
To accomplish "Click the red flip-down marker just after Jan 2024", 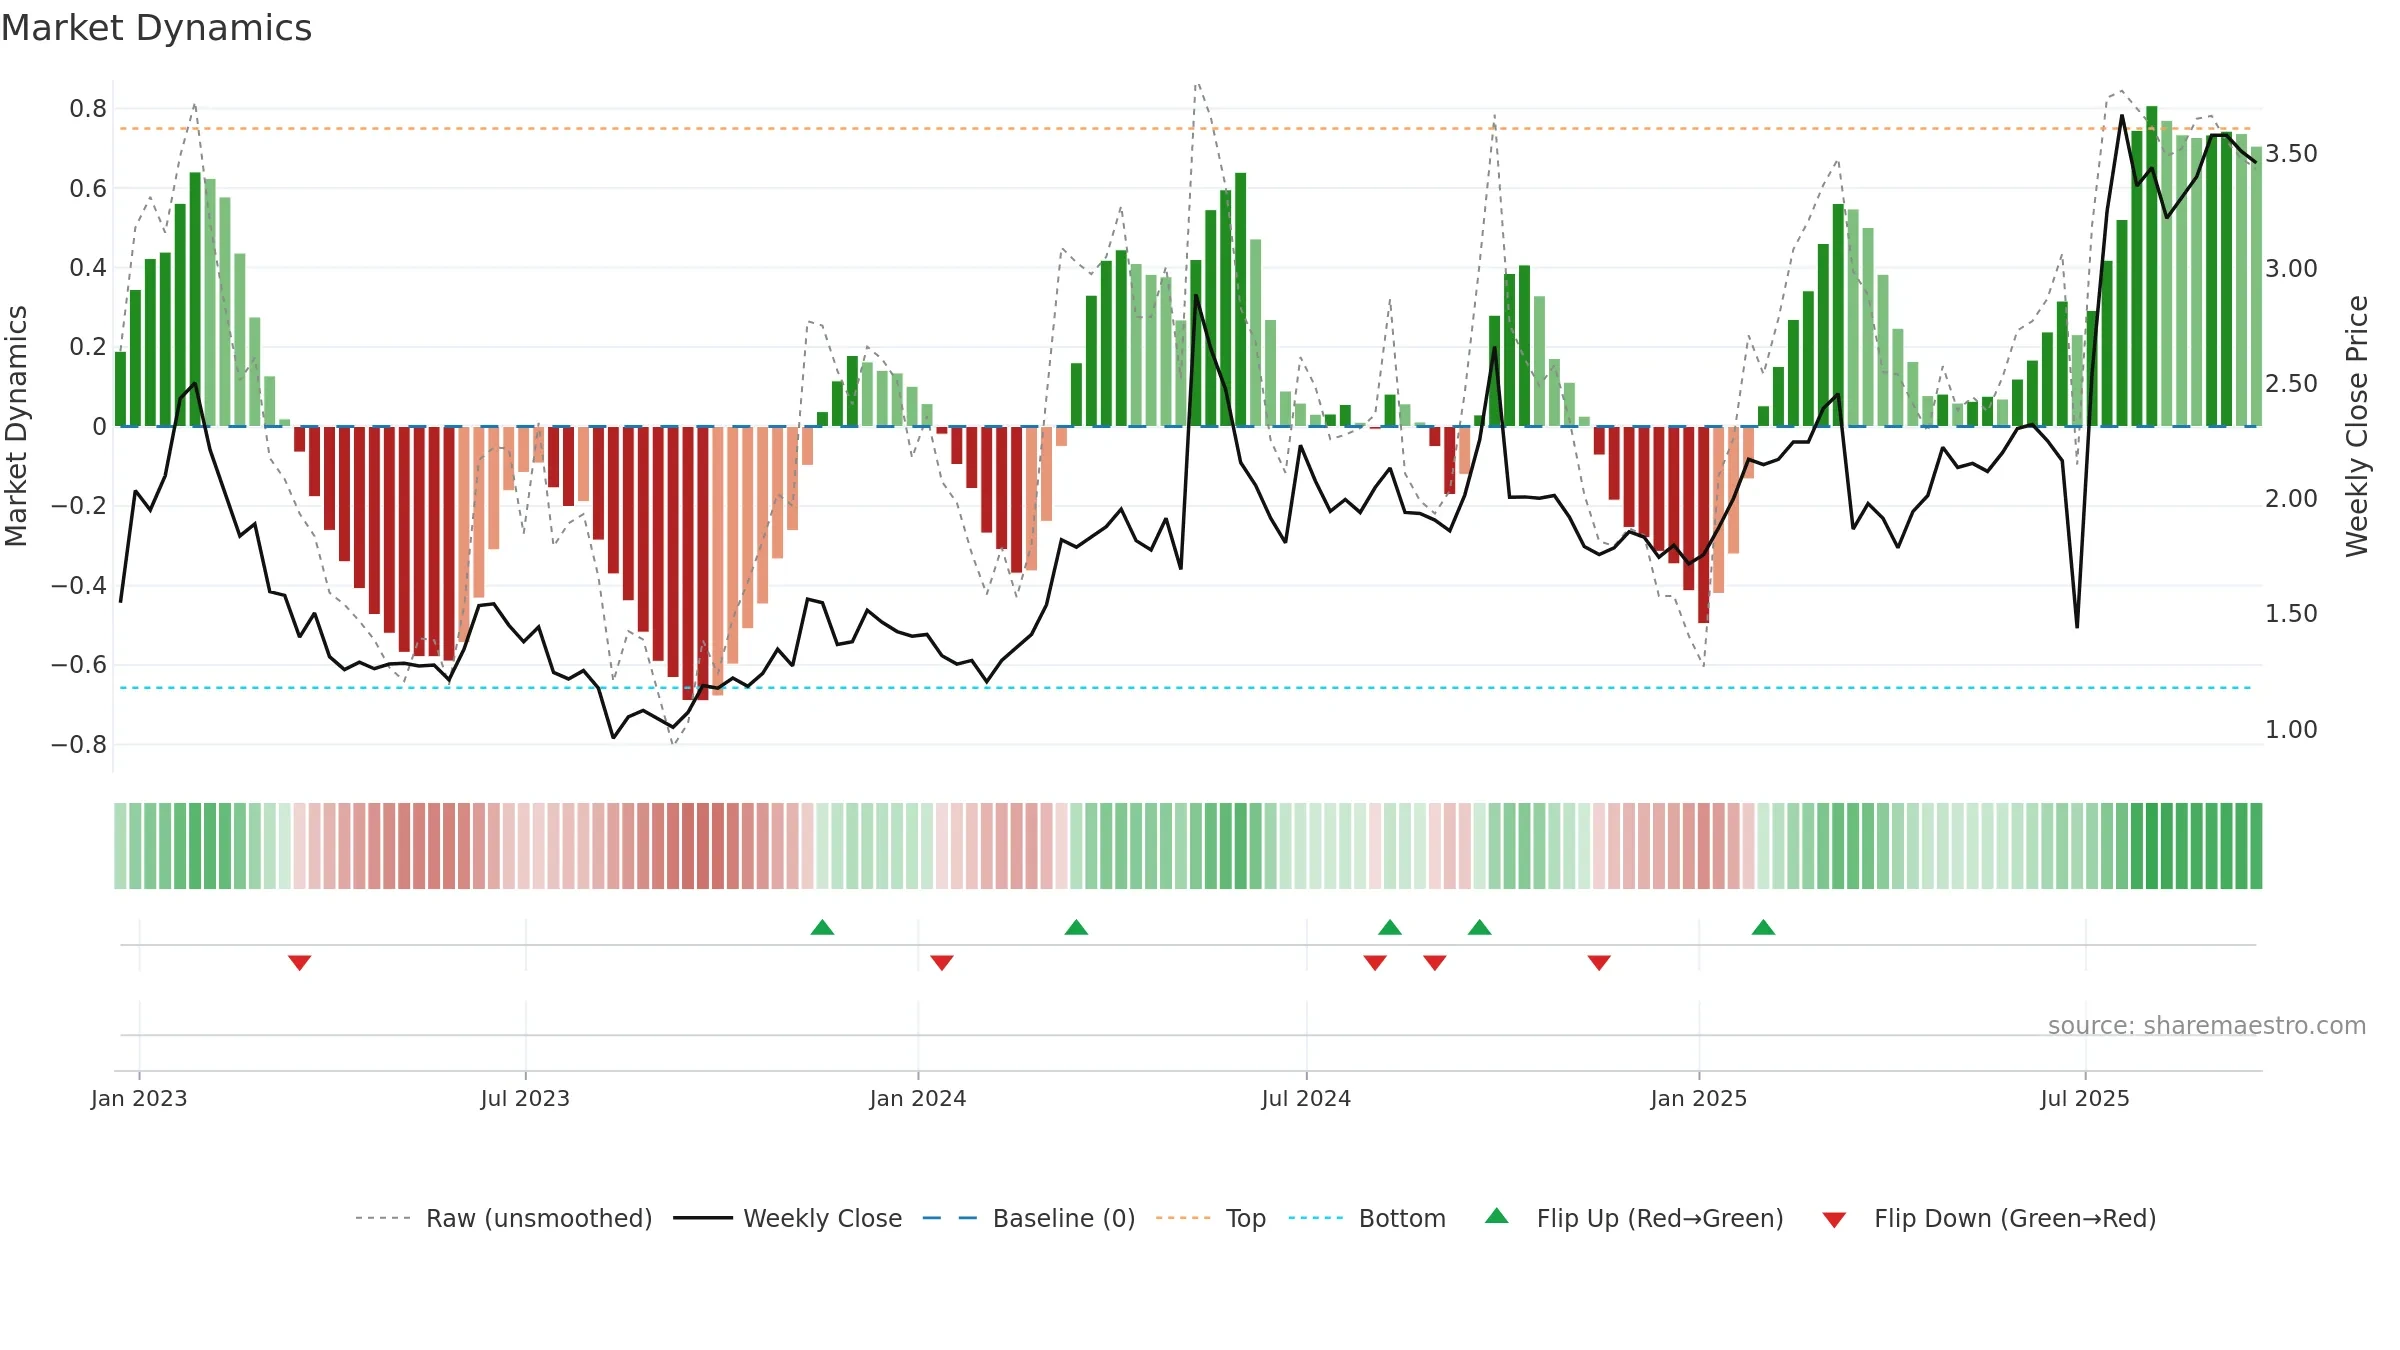I will coord(942,963).
